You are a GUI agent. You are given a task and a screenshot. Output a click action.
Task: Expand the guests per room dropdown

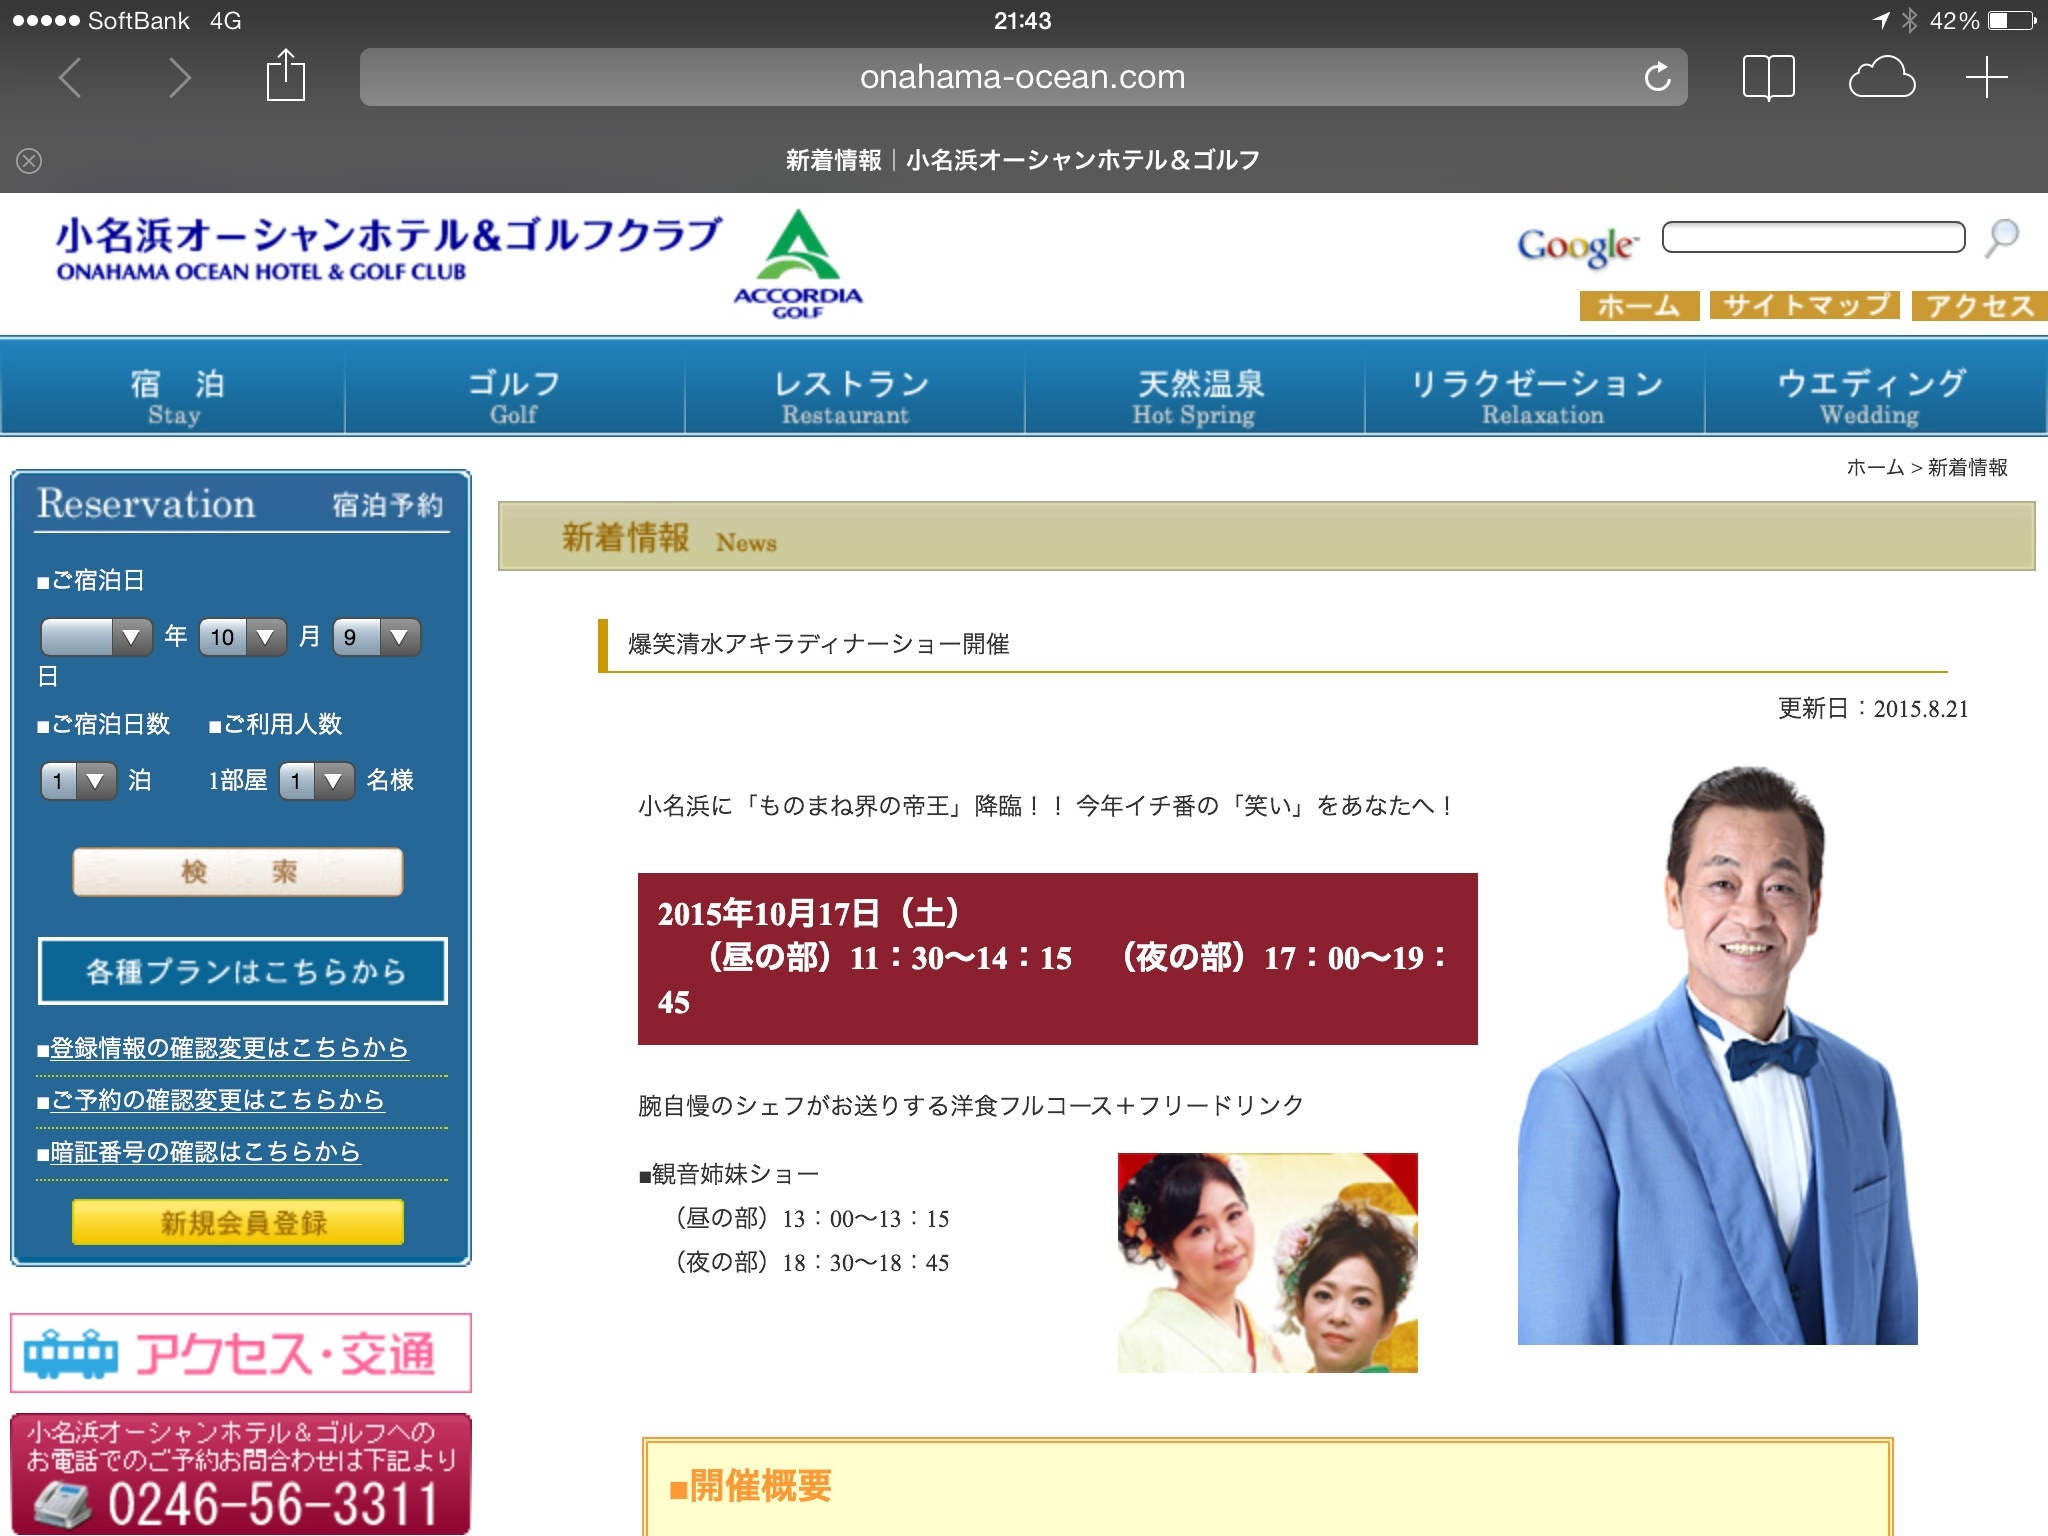tap(316, 781)
